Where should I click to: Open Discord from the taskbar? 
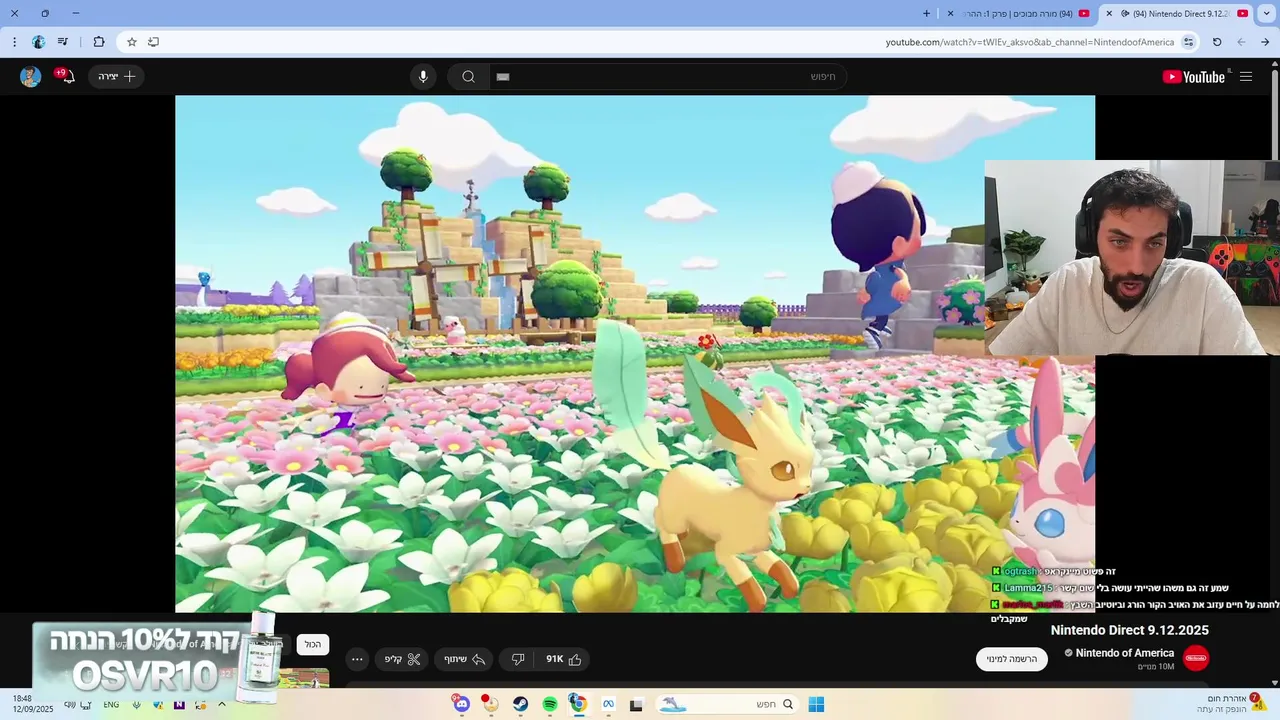(461, 704)
